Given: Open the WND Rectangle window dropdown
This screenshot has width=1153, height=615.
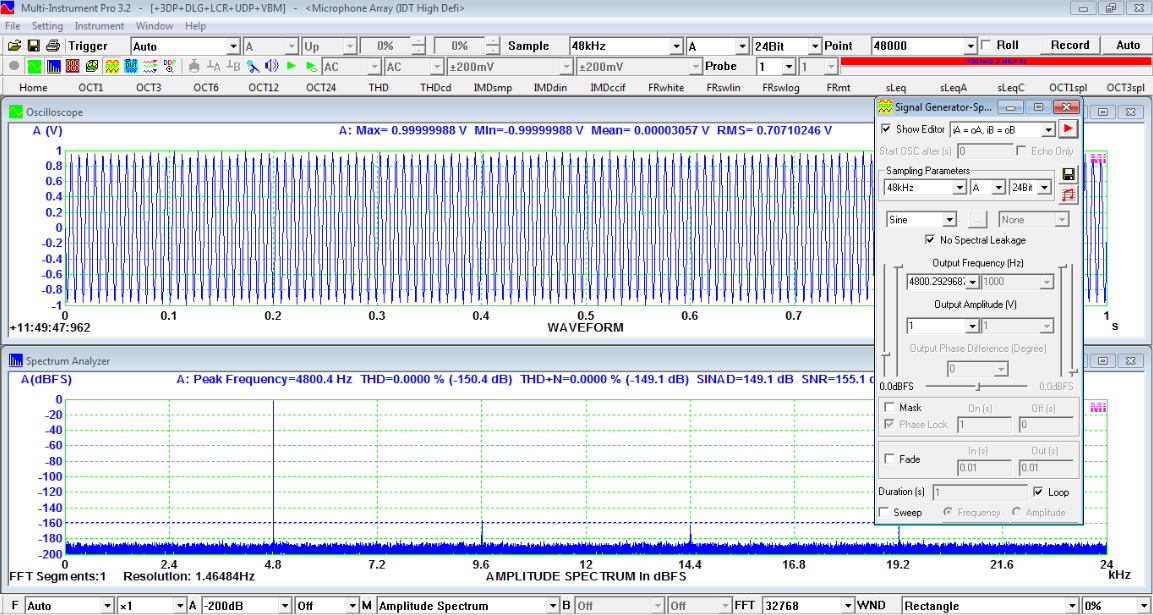Looking at the screenshot, I should point(1073,605).
